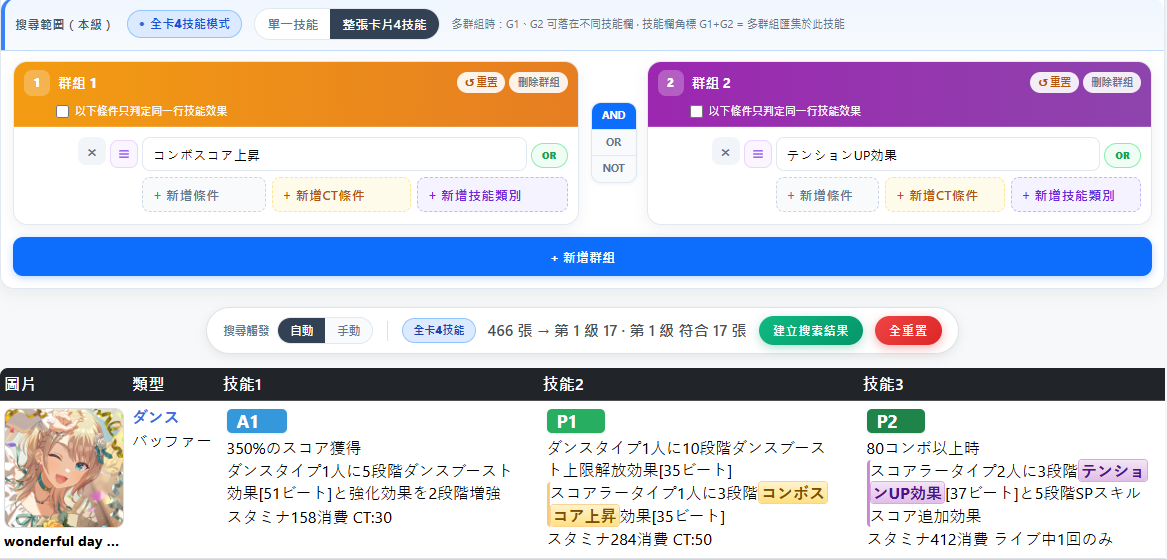
Task: Add a condition in 群組 2
Action: point(827,195)
